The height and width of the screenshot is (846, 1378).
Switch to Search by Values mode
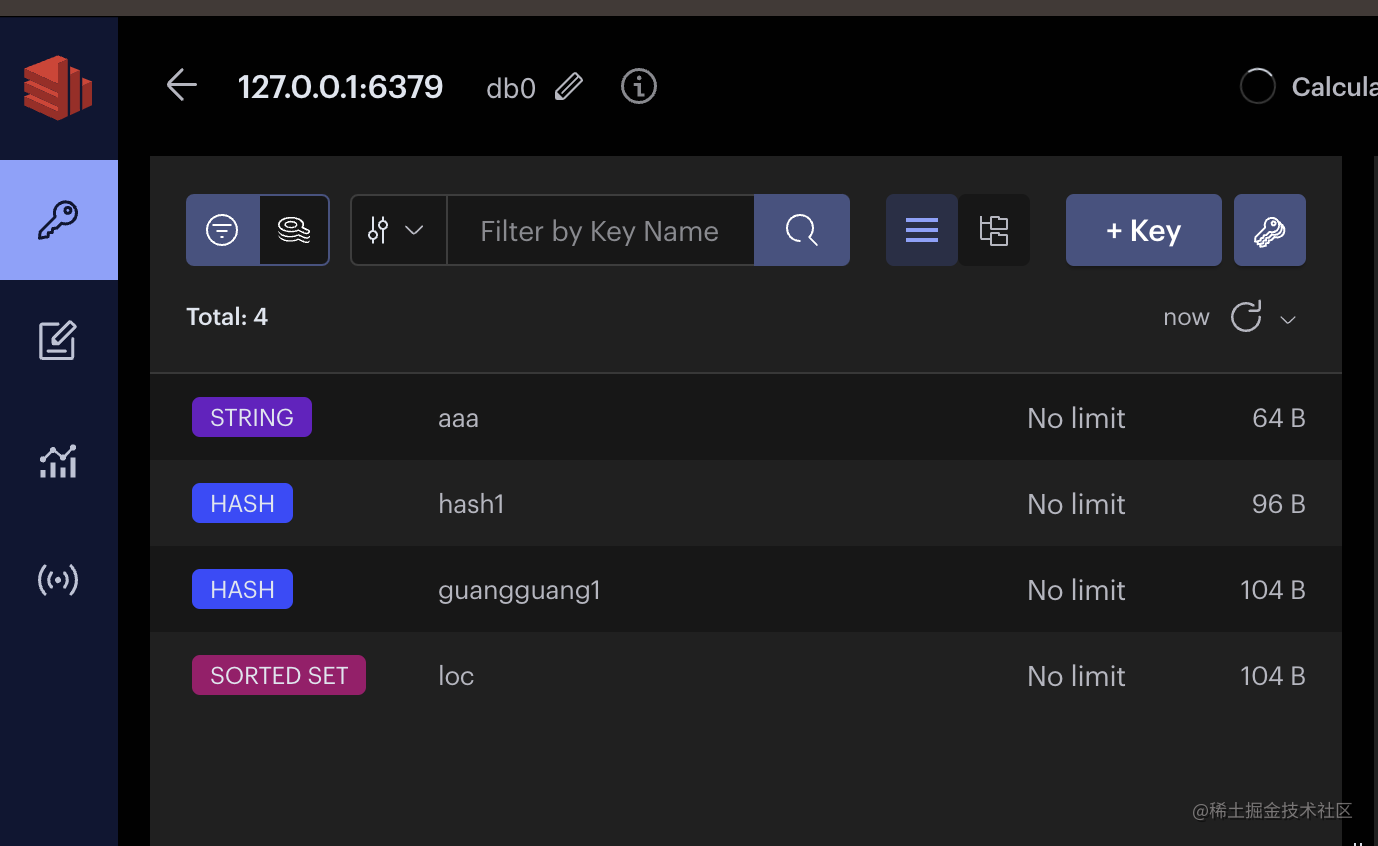pyautogui.click(x=294, y=230)
